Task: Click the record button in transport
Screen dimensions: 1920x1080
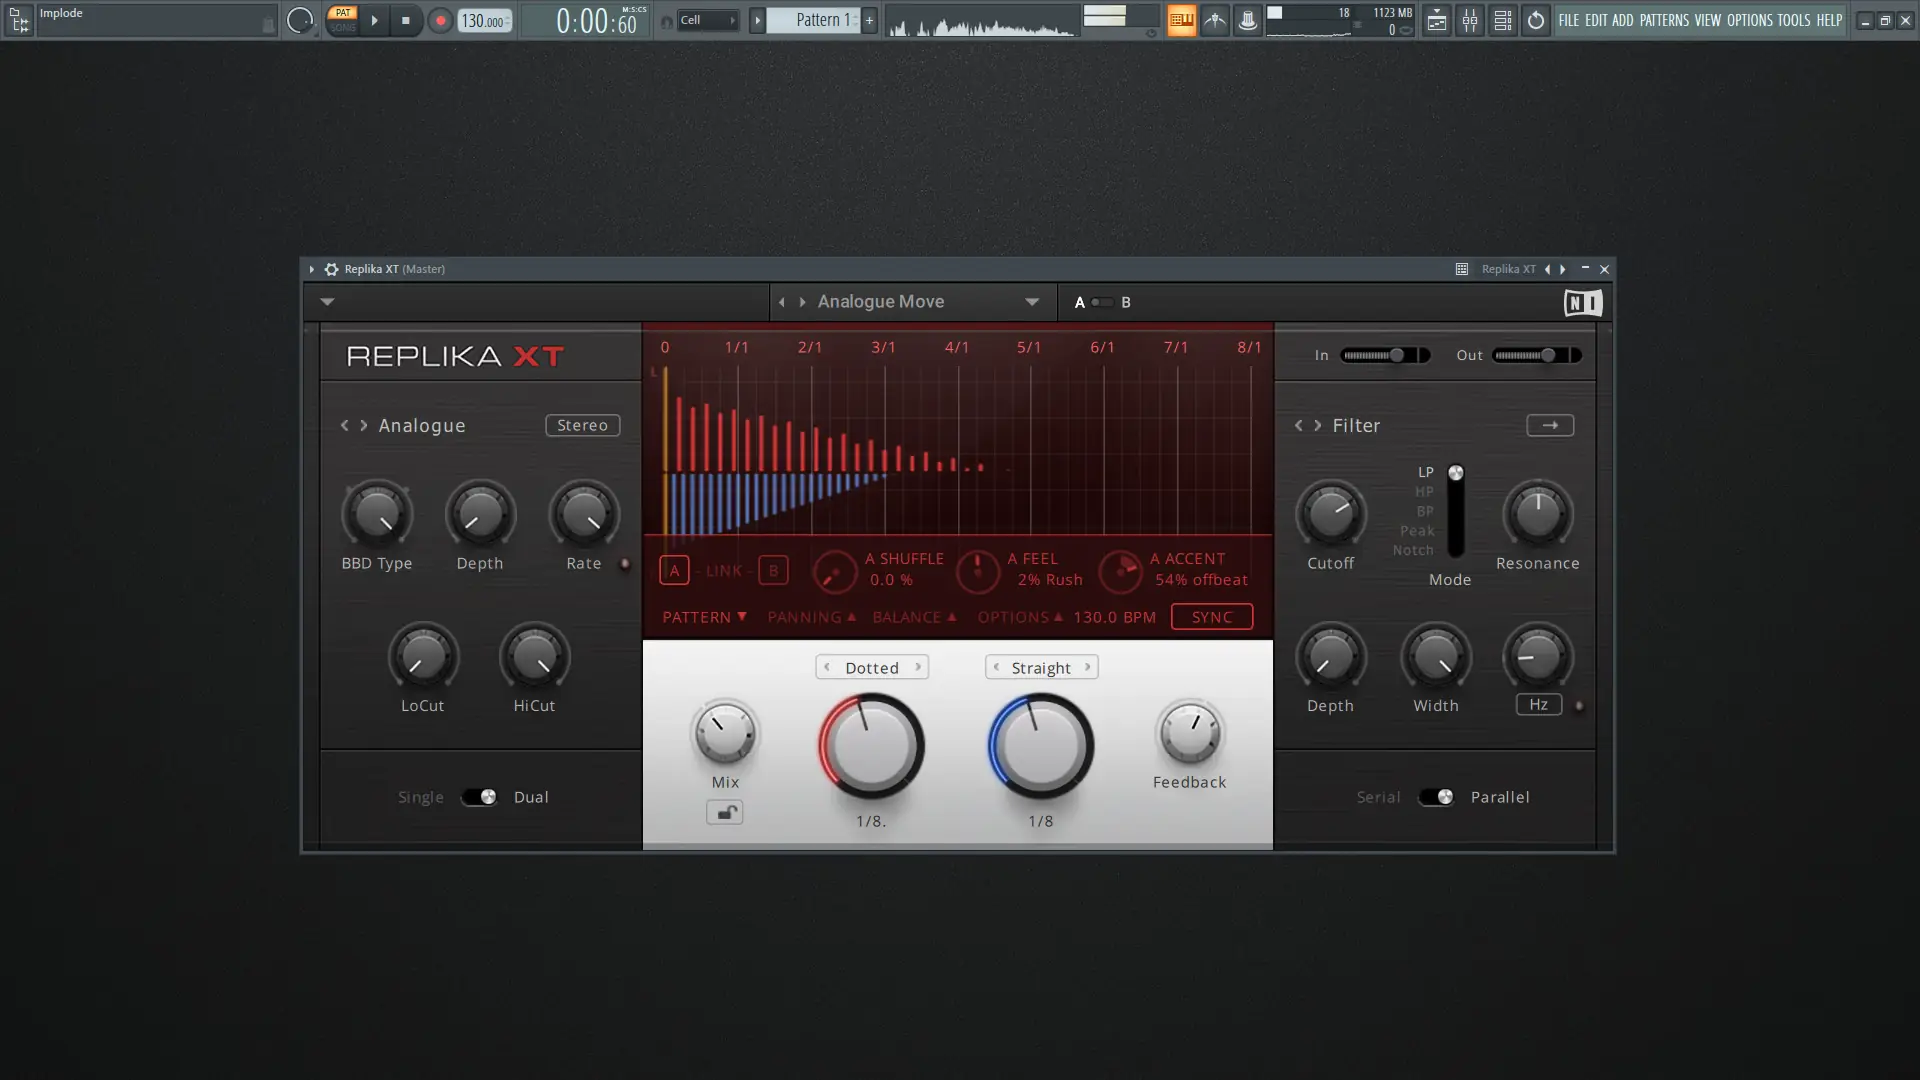Action: pyautogui.click(x=440, y=20)
